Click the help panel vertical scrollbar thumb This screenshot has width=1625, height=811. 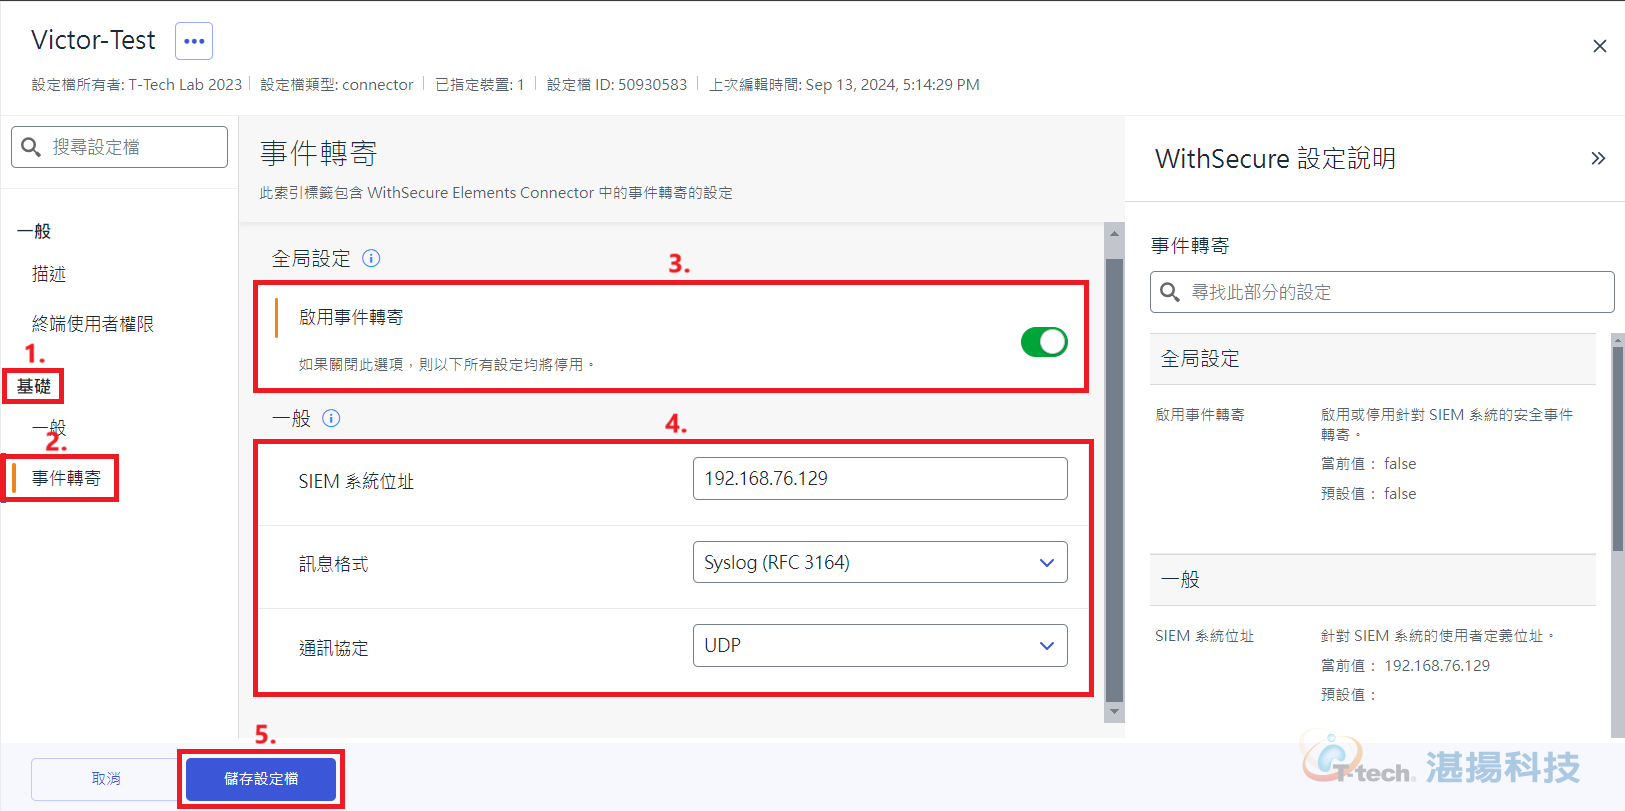coord(1618,448)
